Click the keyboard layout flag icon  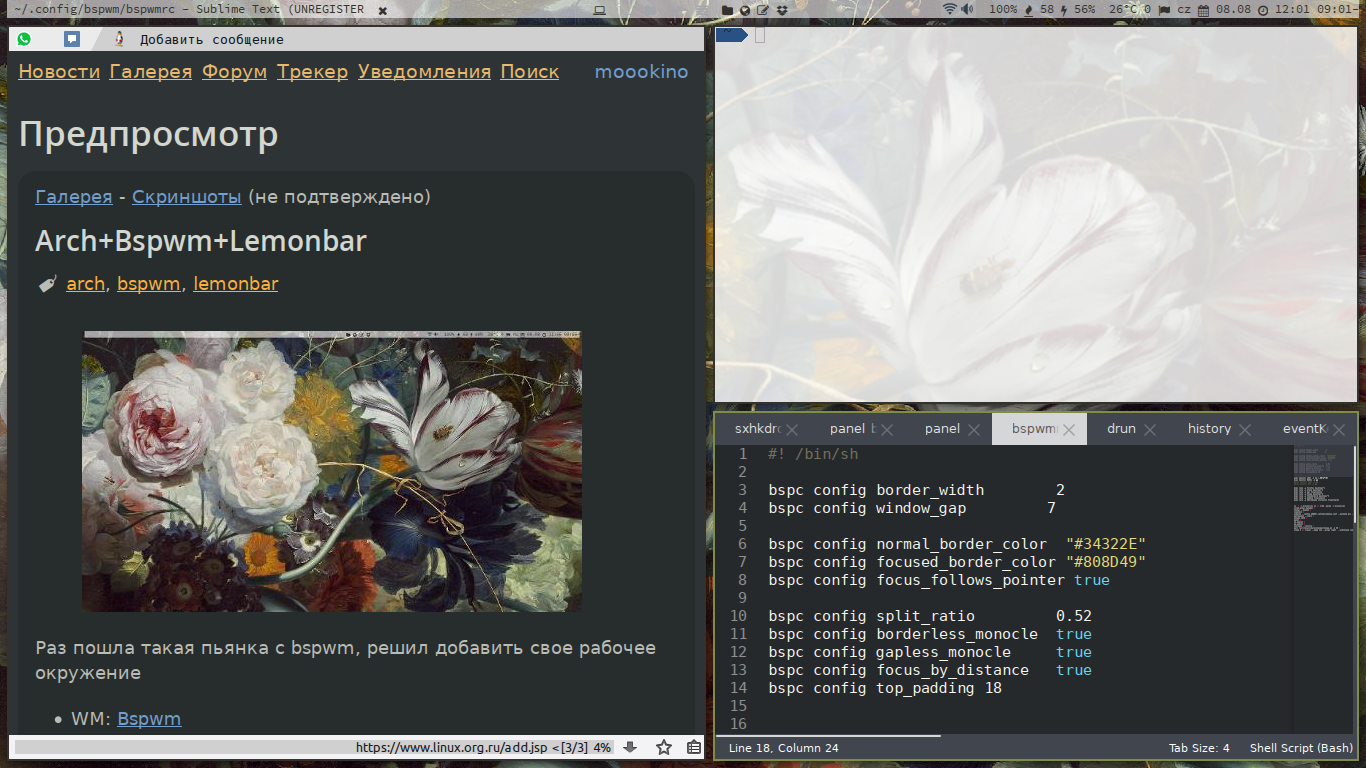1164,10
